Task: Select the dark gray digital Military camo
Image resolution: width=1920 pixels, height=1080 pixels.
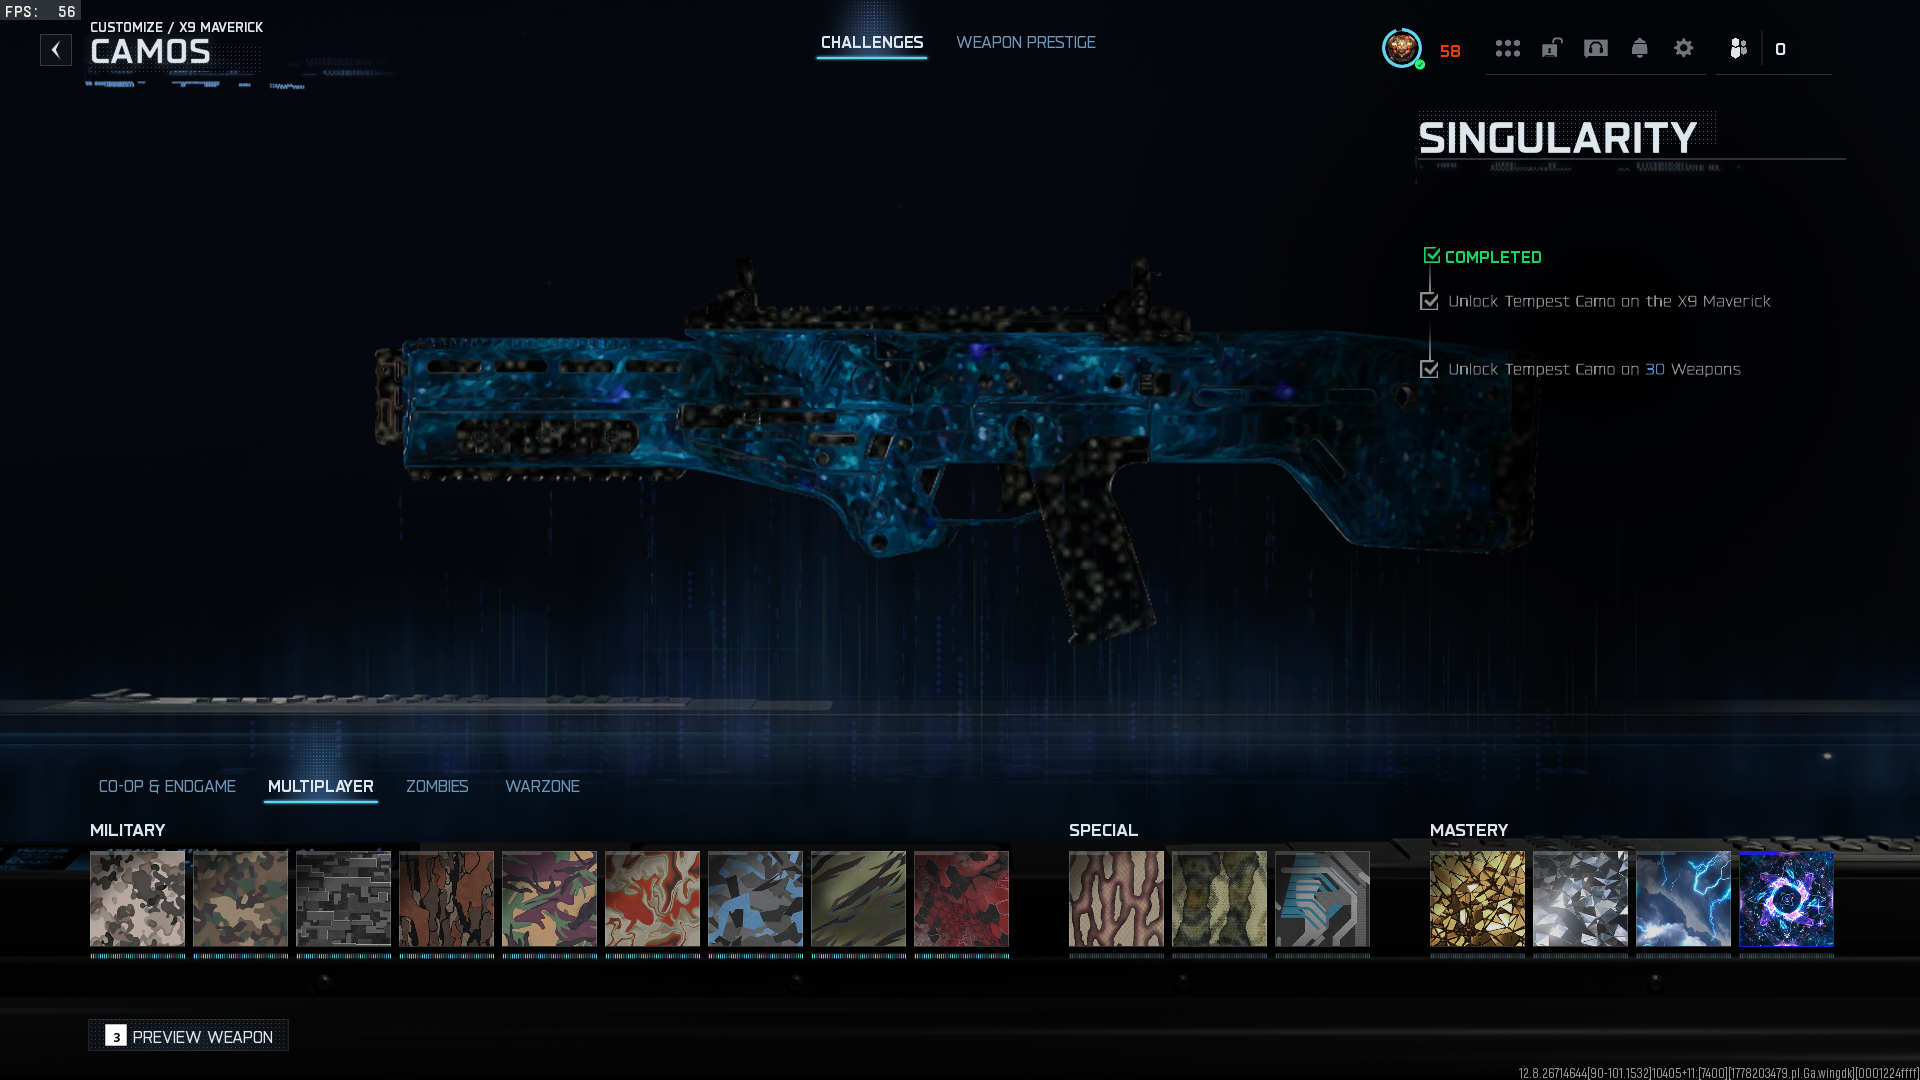Action: [344, 899]
